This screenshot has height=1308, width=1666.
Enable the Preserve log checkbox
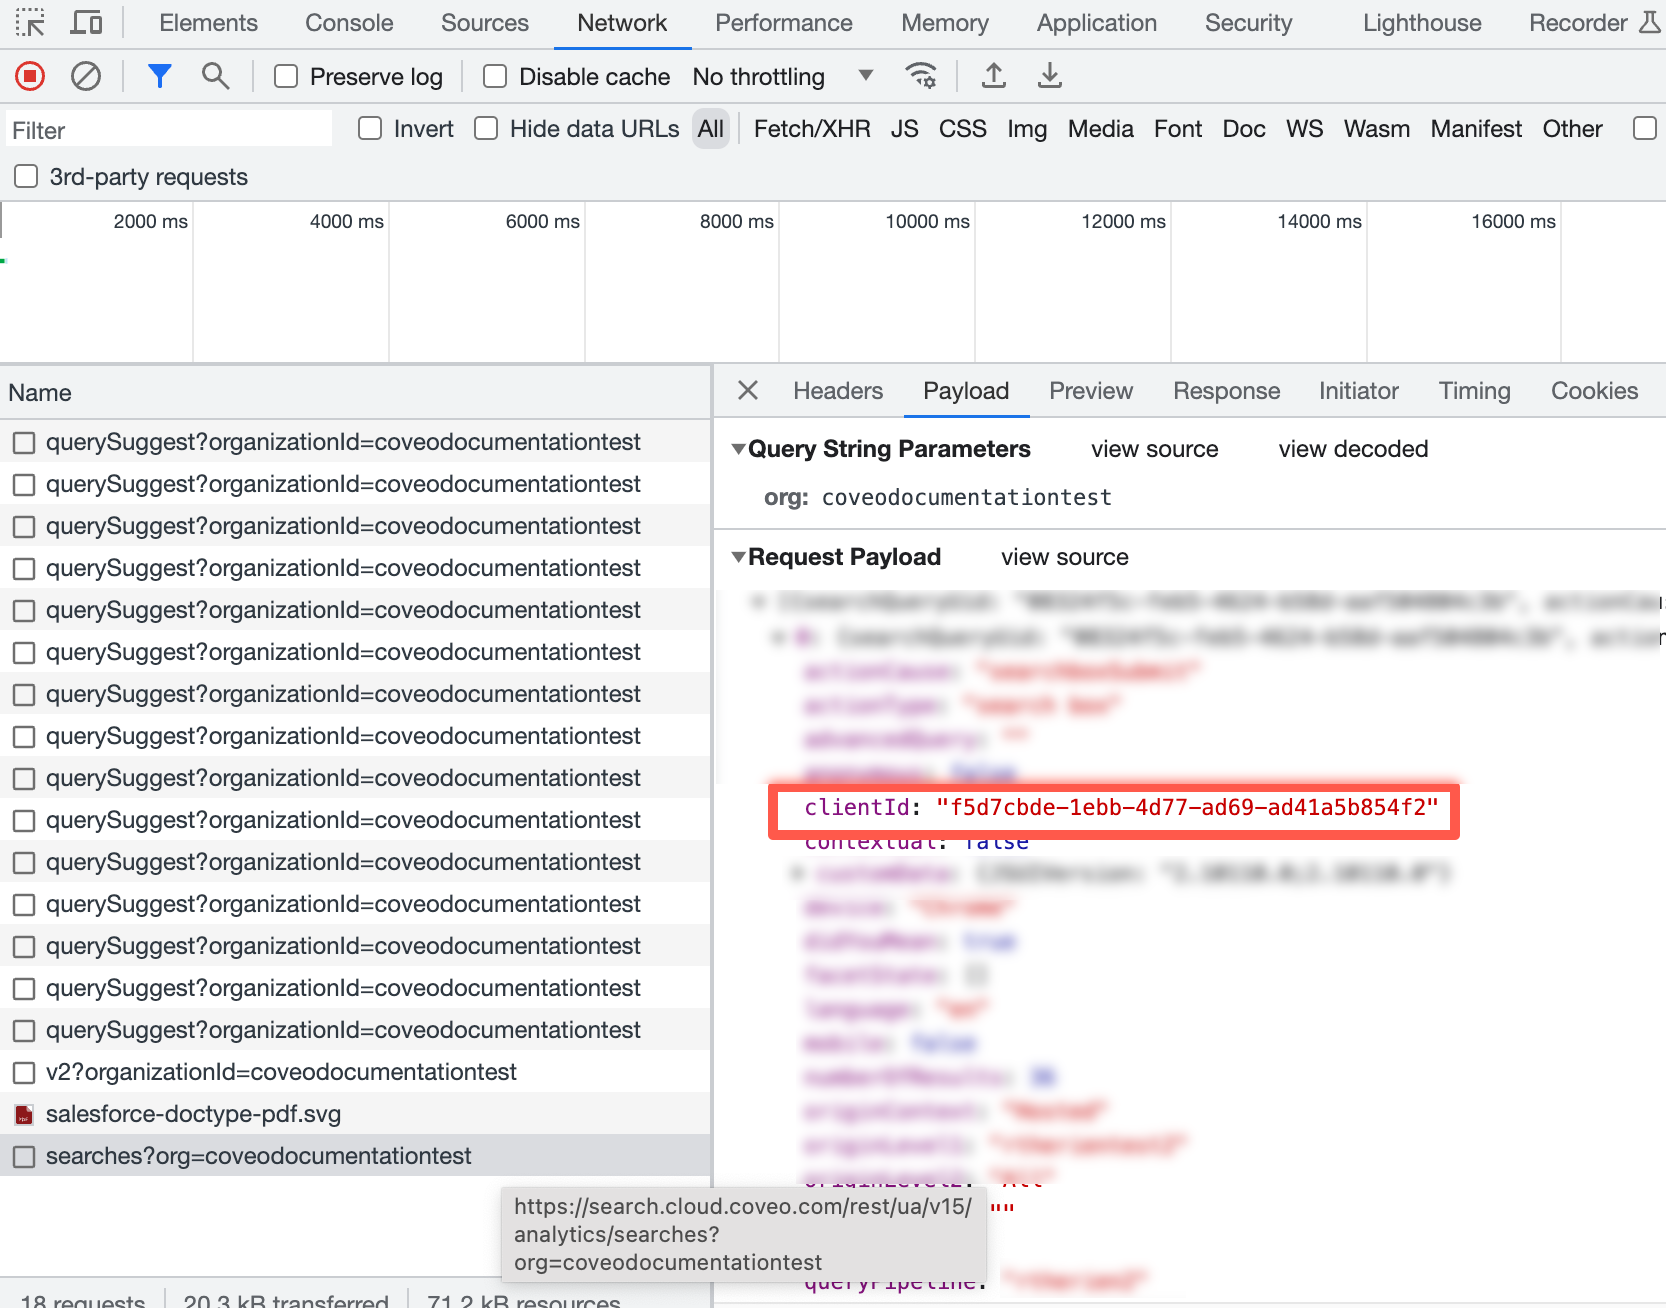(286, 76)
